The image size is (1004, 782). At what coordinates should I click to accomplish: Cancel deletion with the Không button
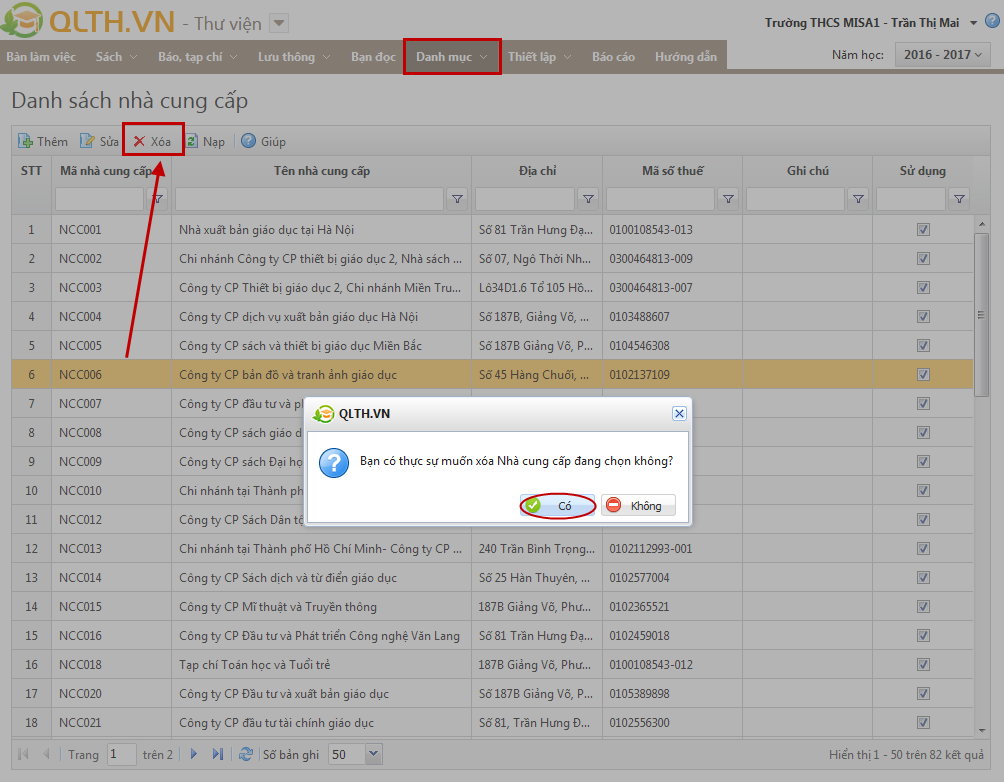(638, 505)
